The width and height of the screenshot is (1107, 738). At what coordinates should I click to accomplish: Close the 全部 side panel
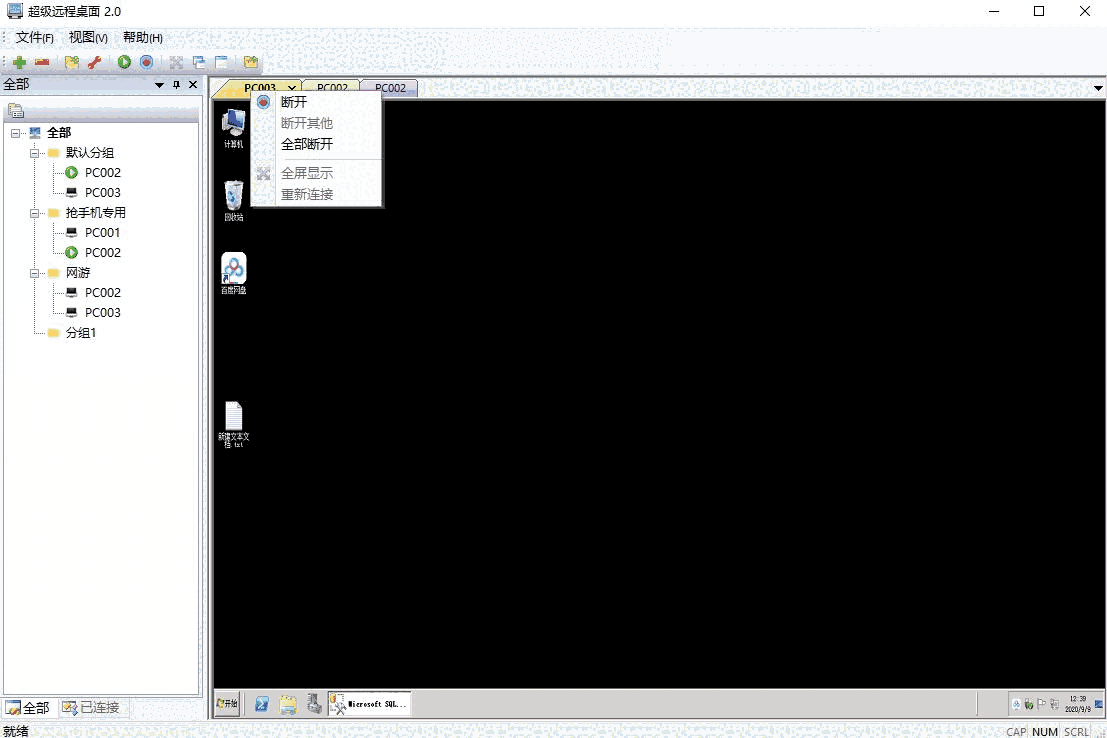coord(193,85)
